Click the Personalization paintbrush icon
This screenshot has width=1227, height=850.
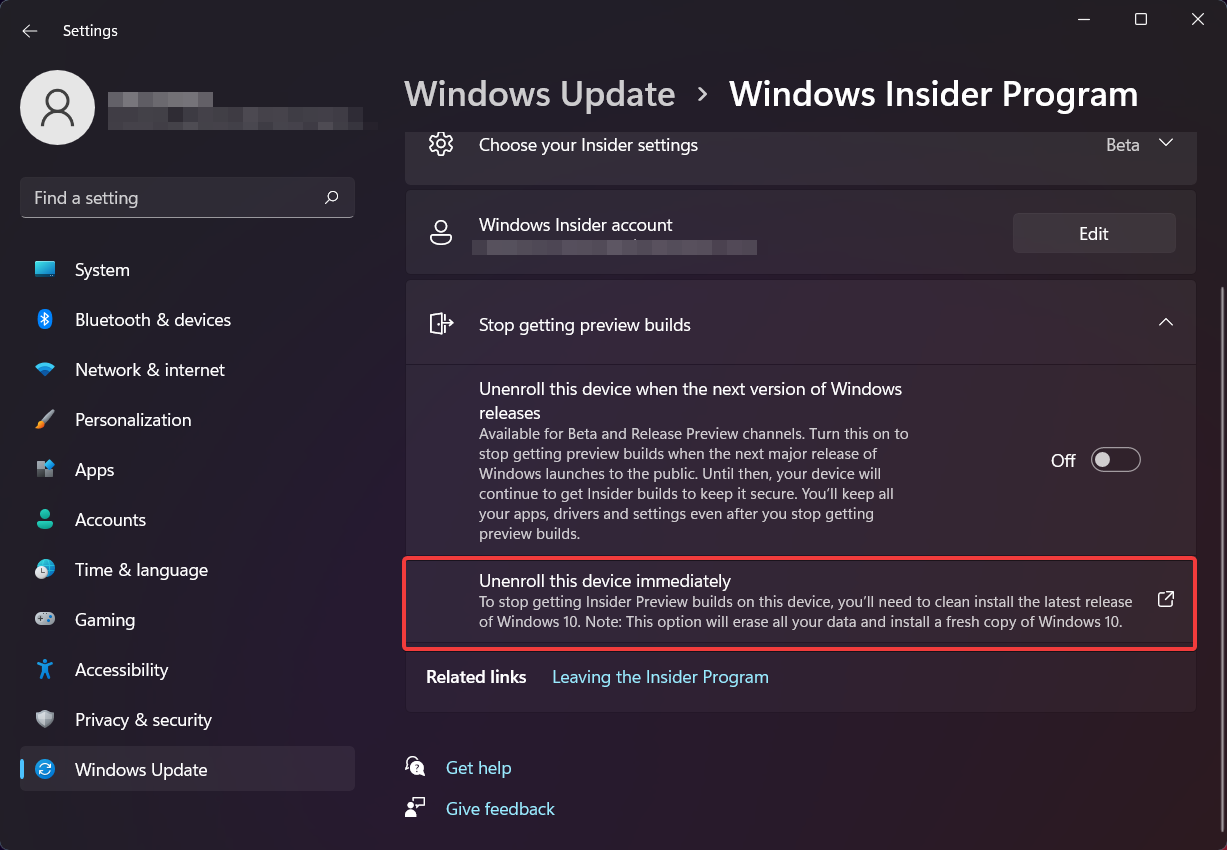coord(45,420)
